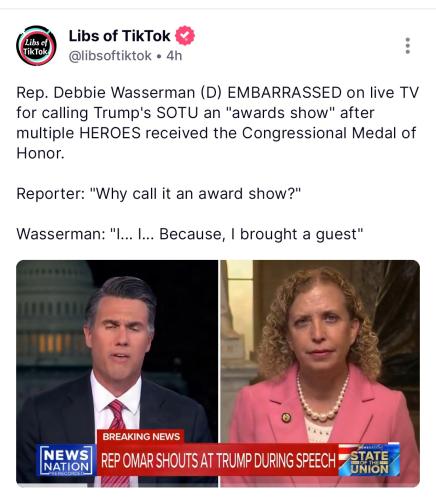This screenshot has width=436, height=500.
Task: Open the @libsoftiktok handle link
Action: [110, 56]
